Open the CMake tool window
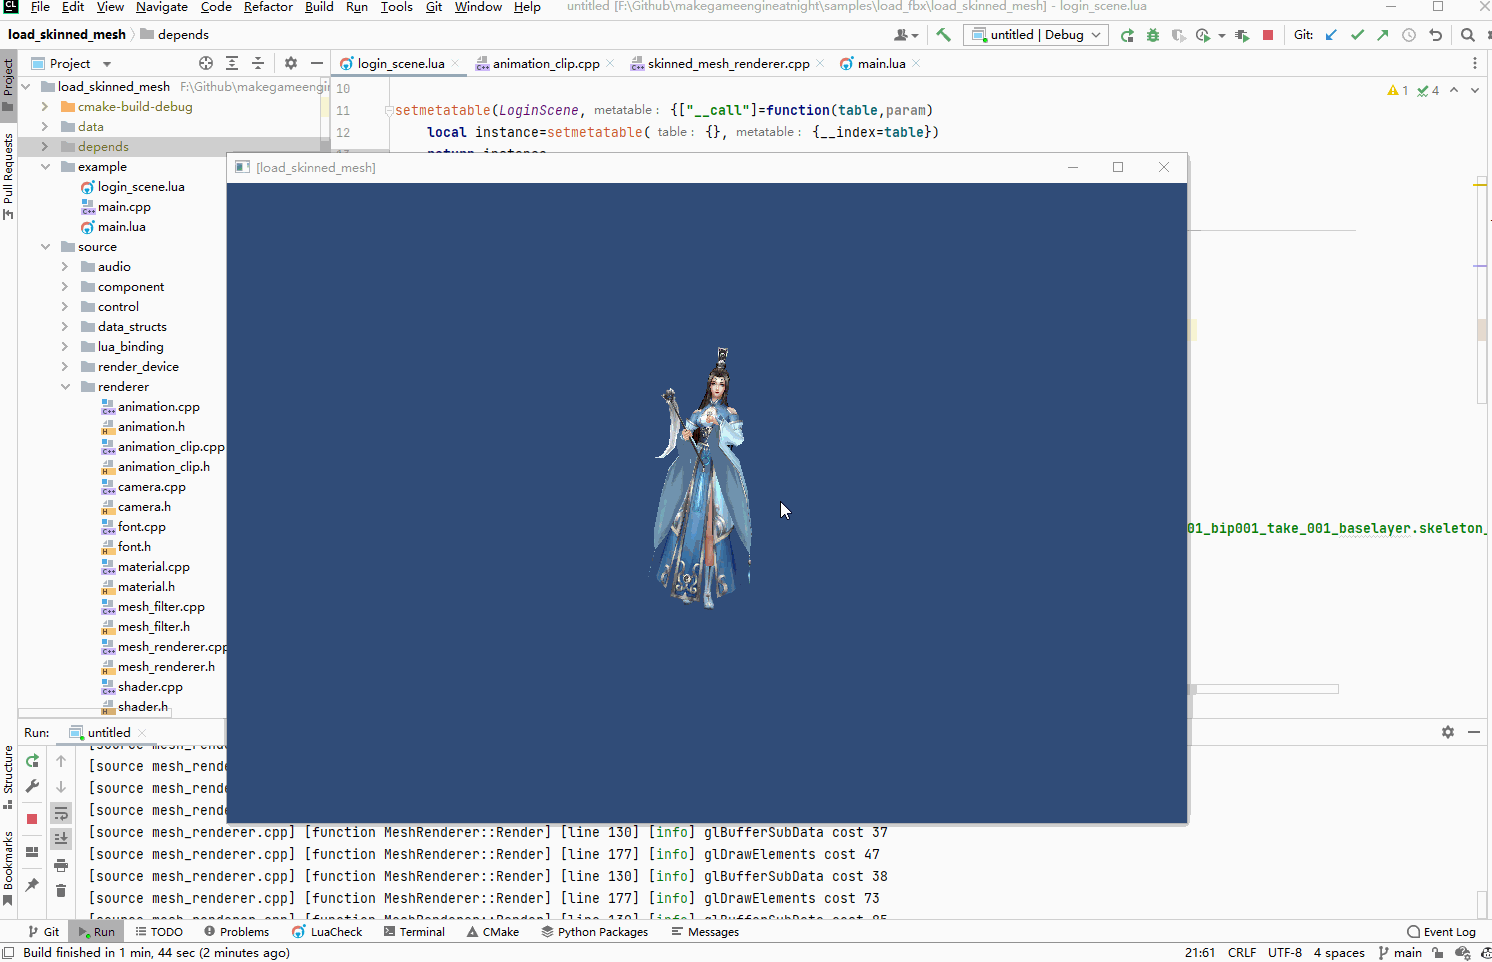 pos(493,931)
